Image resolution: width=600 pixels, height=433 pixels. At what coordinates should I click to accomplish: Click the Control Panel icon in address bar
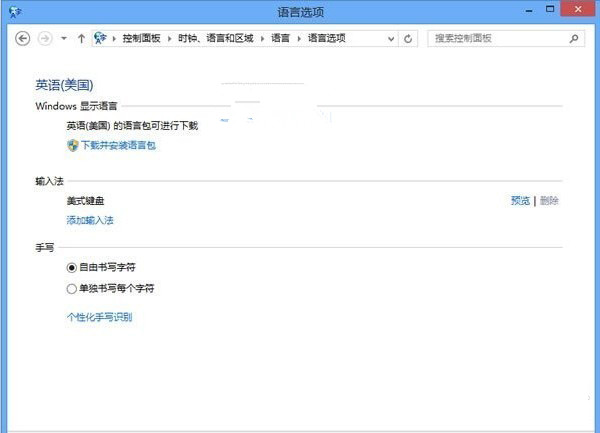coord(100,38)
